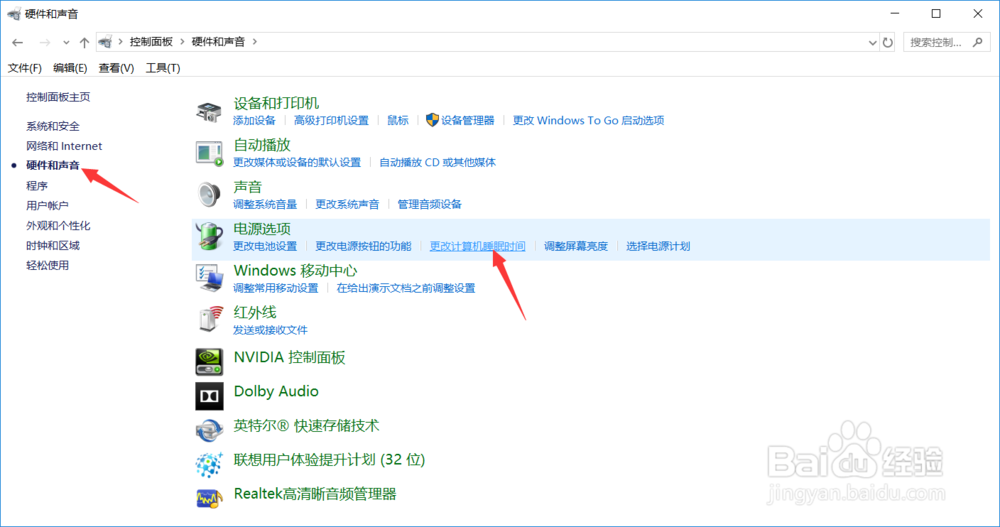Open 系统和安全 in the sidebar
The height and width of the screenshot is (527, 1000).
53,126
